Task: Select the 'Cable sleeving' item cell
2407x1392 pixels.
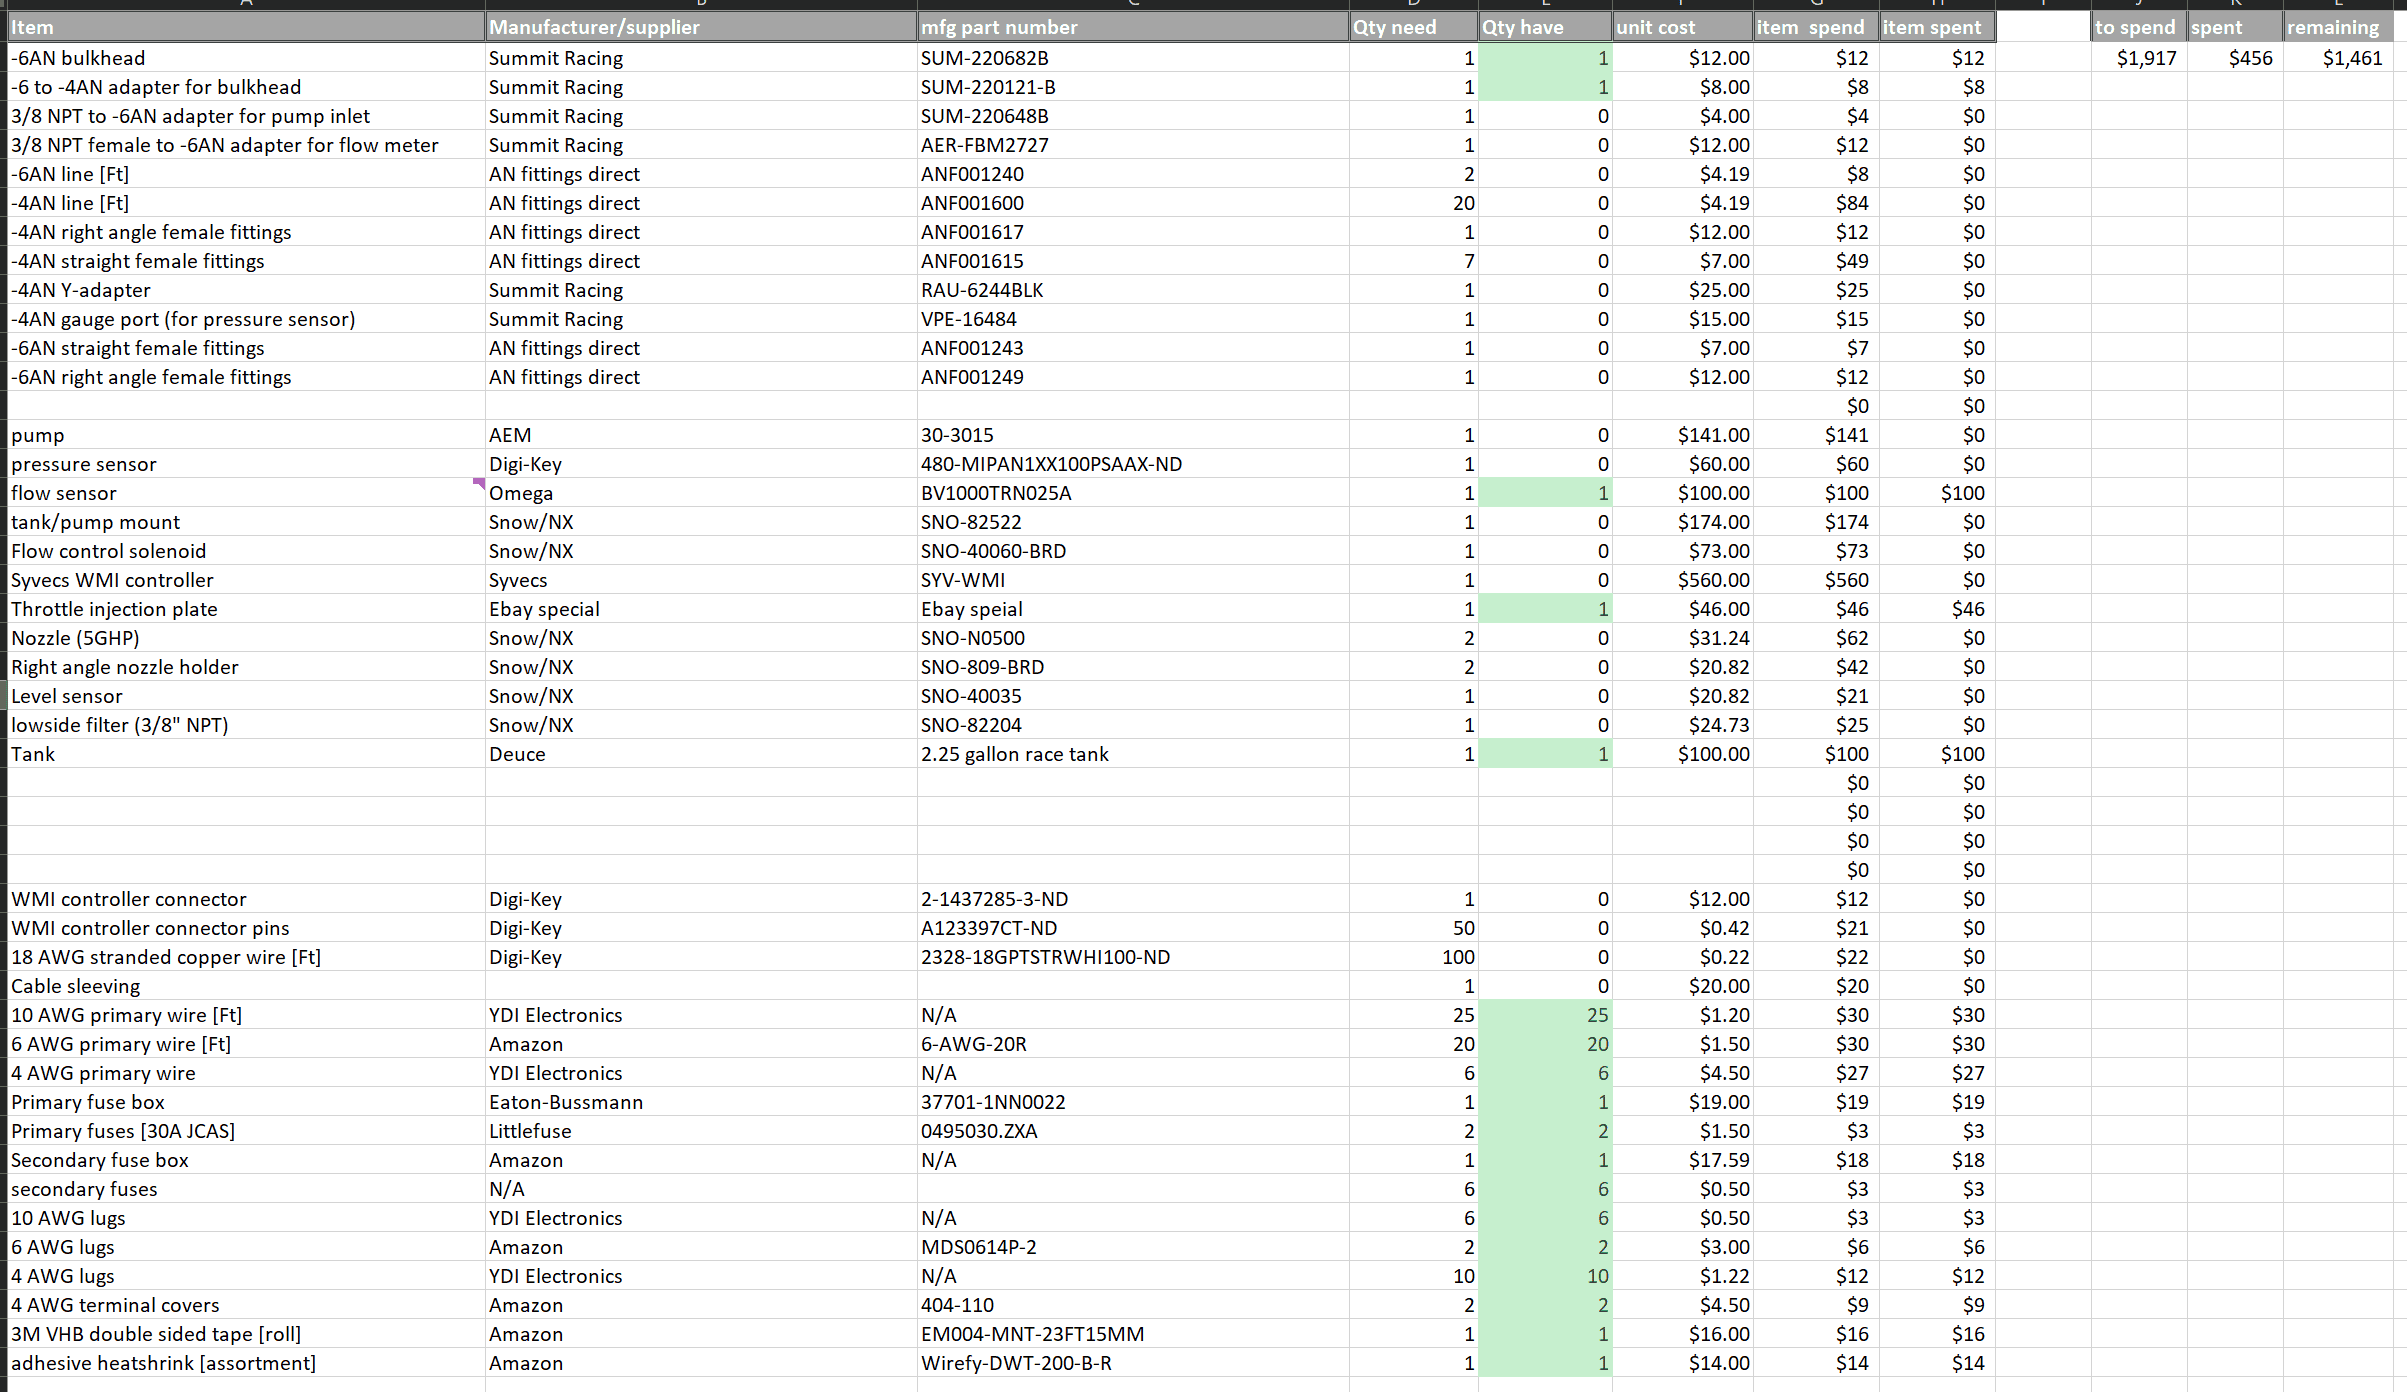Action: (246, 986)
